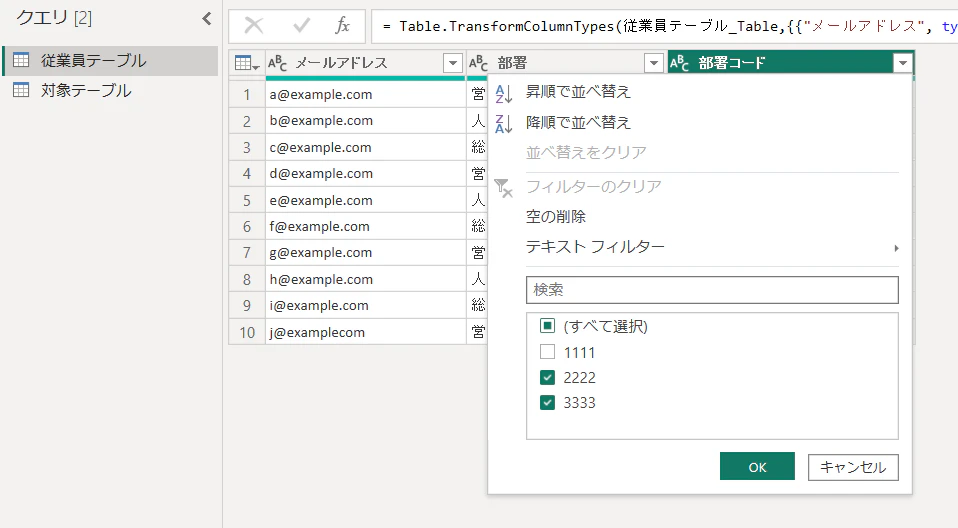This screenshot has height=528, width=958.
Task: Click the ascending sort A-Z icon
Action: click(x=503, y=93)
